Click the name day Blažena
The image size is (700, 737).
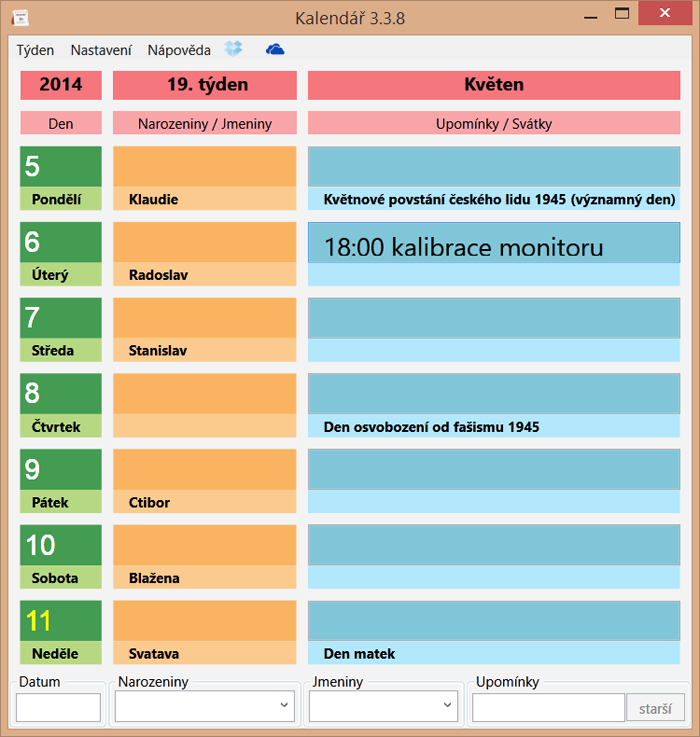154,578
